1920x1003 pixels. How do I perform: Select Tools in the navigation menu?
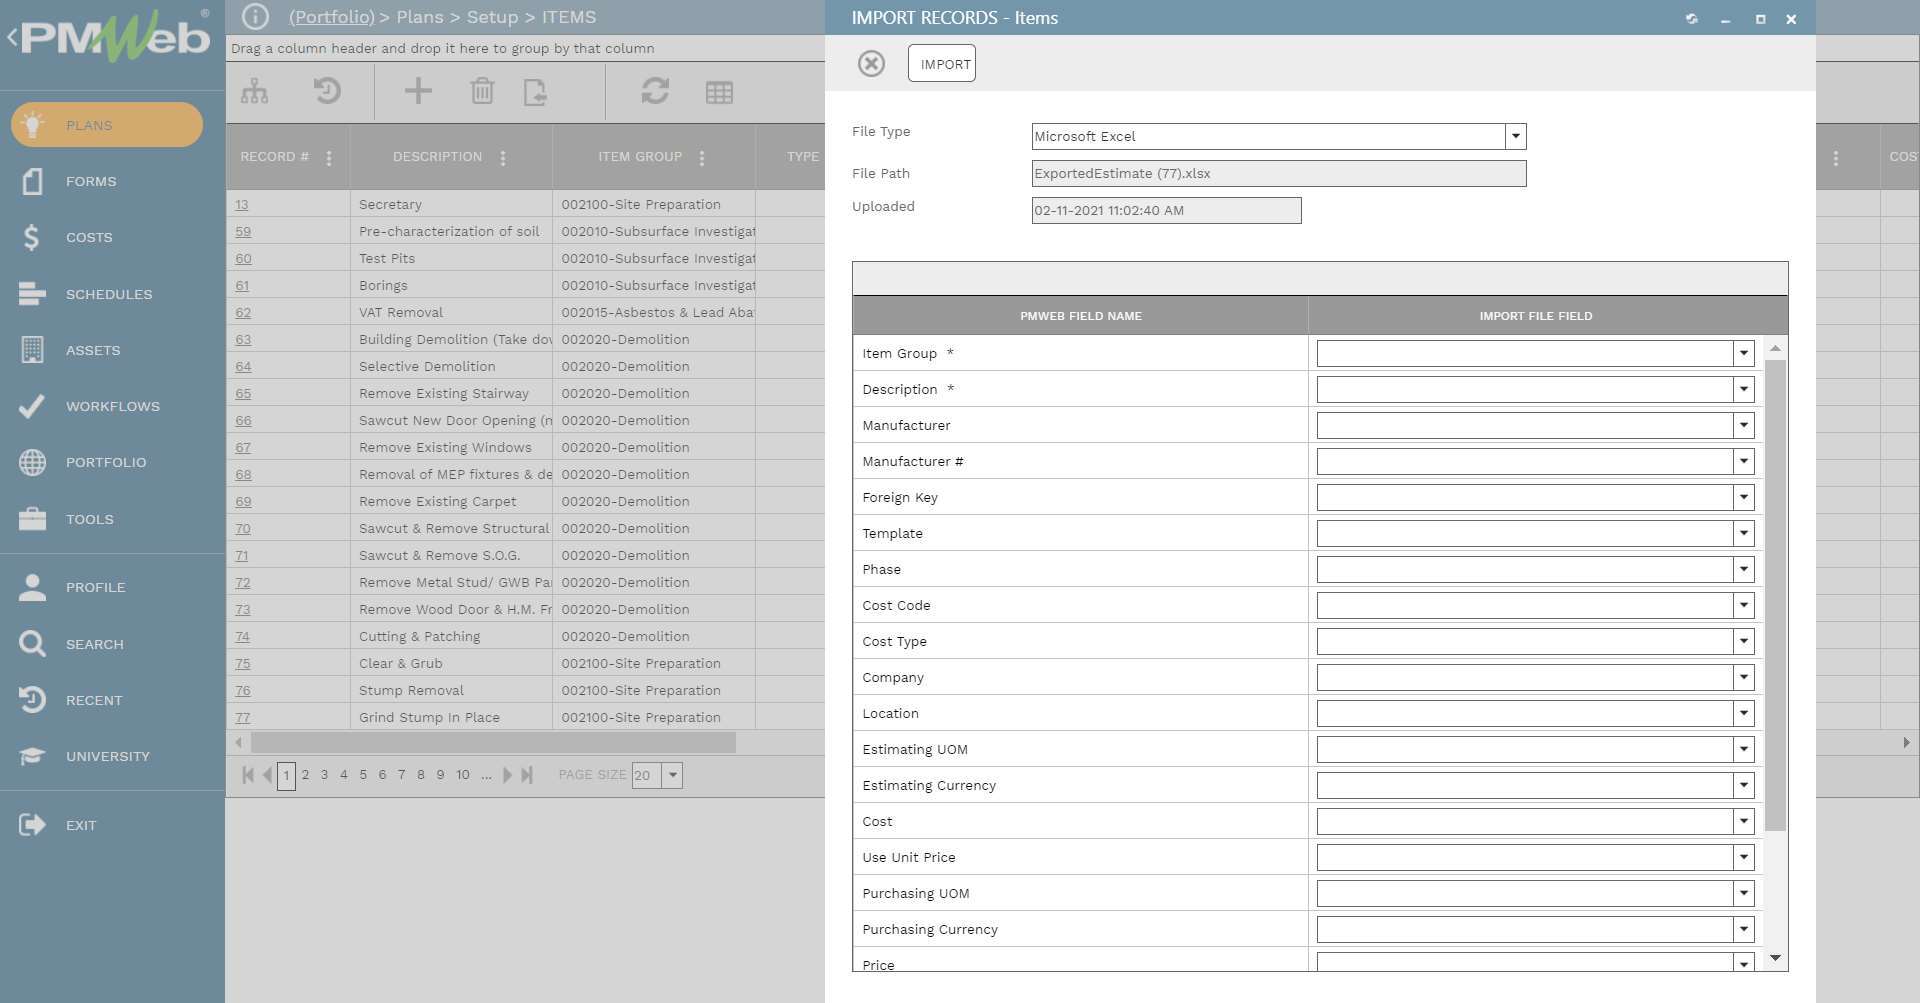coord(89,519)
